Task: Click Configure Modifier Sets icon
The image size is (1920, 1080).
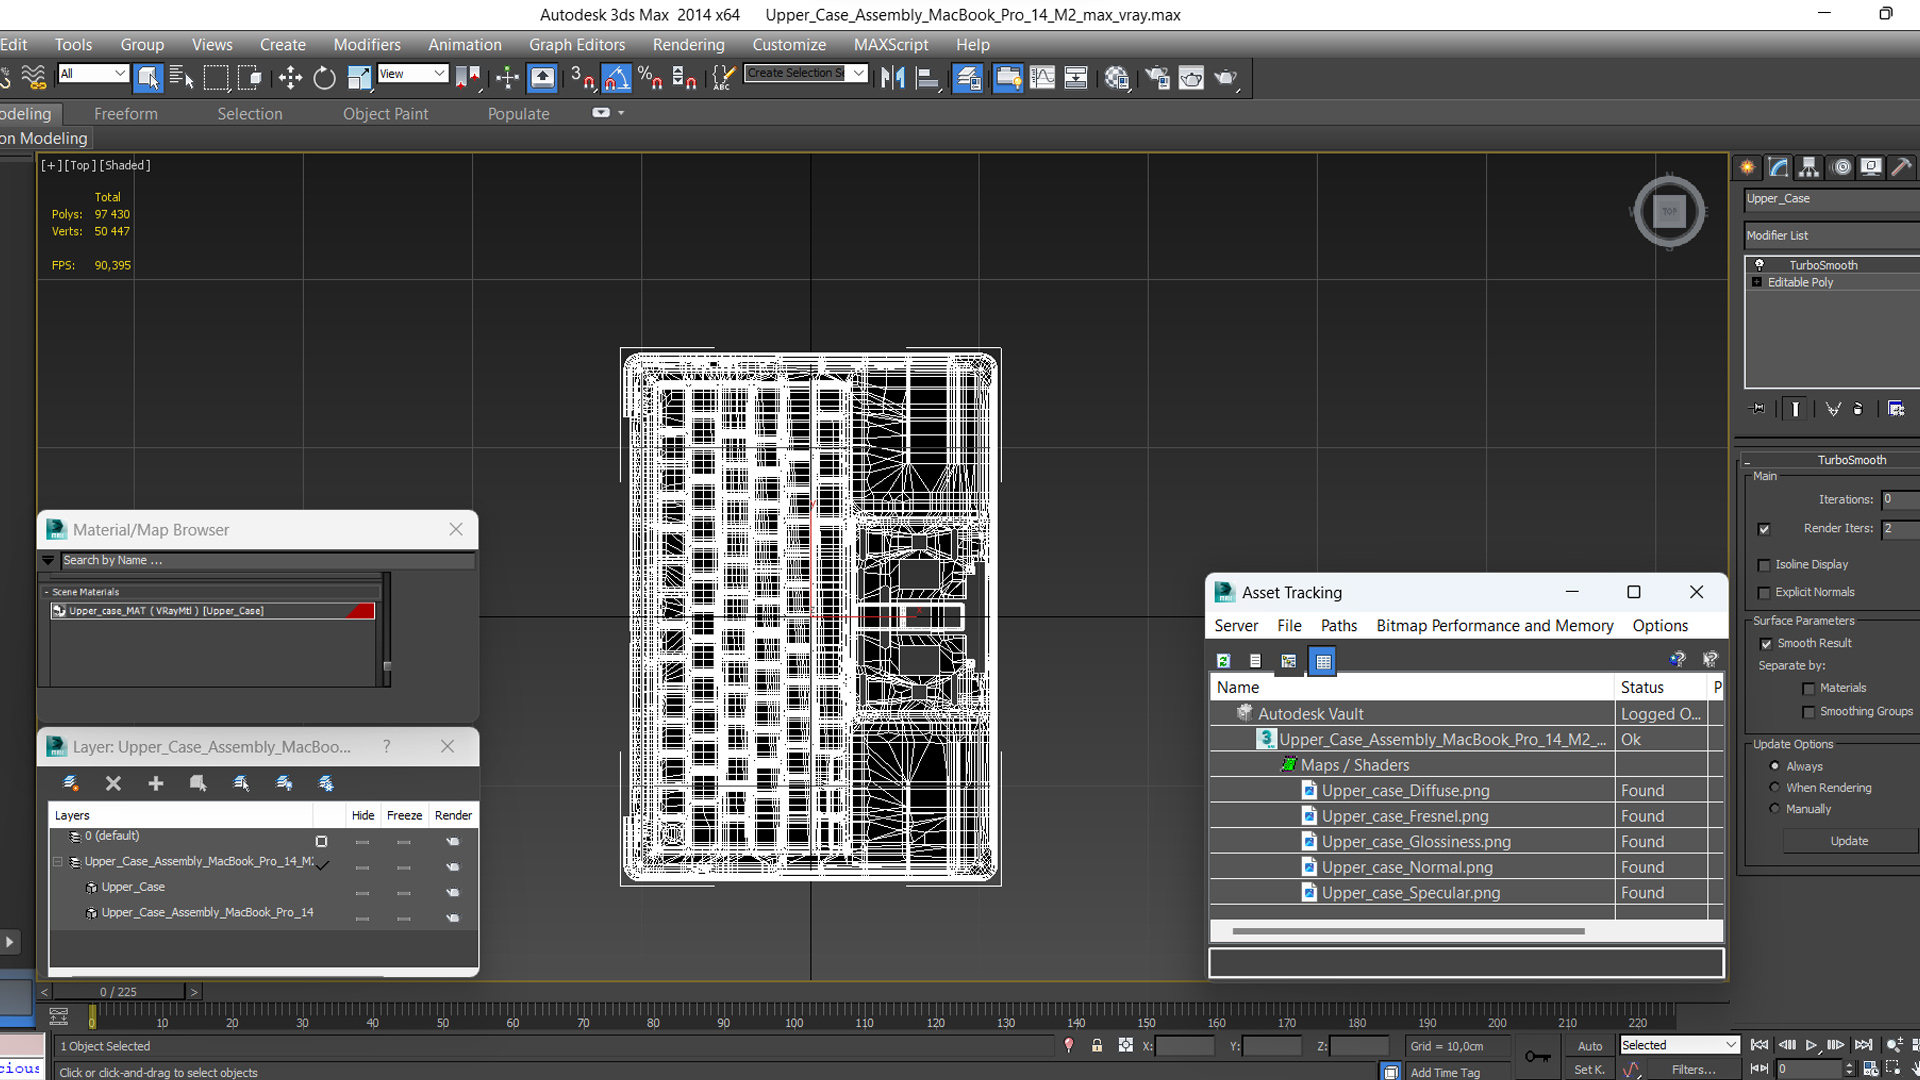Action: pyautogui.click(x=1896, y=408)
